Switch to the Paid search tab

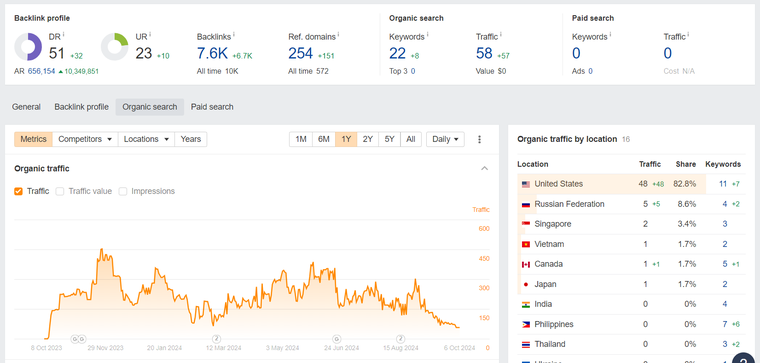pyautogui.click(x=212, y=107)
